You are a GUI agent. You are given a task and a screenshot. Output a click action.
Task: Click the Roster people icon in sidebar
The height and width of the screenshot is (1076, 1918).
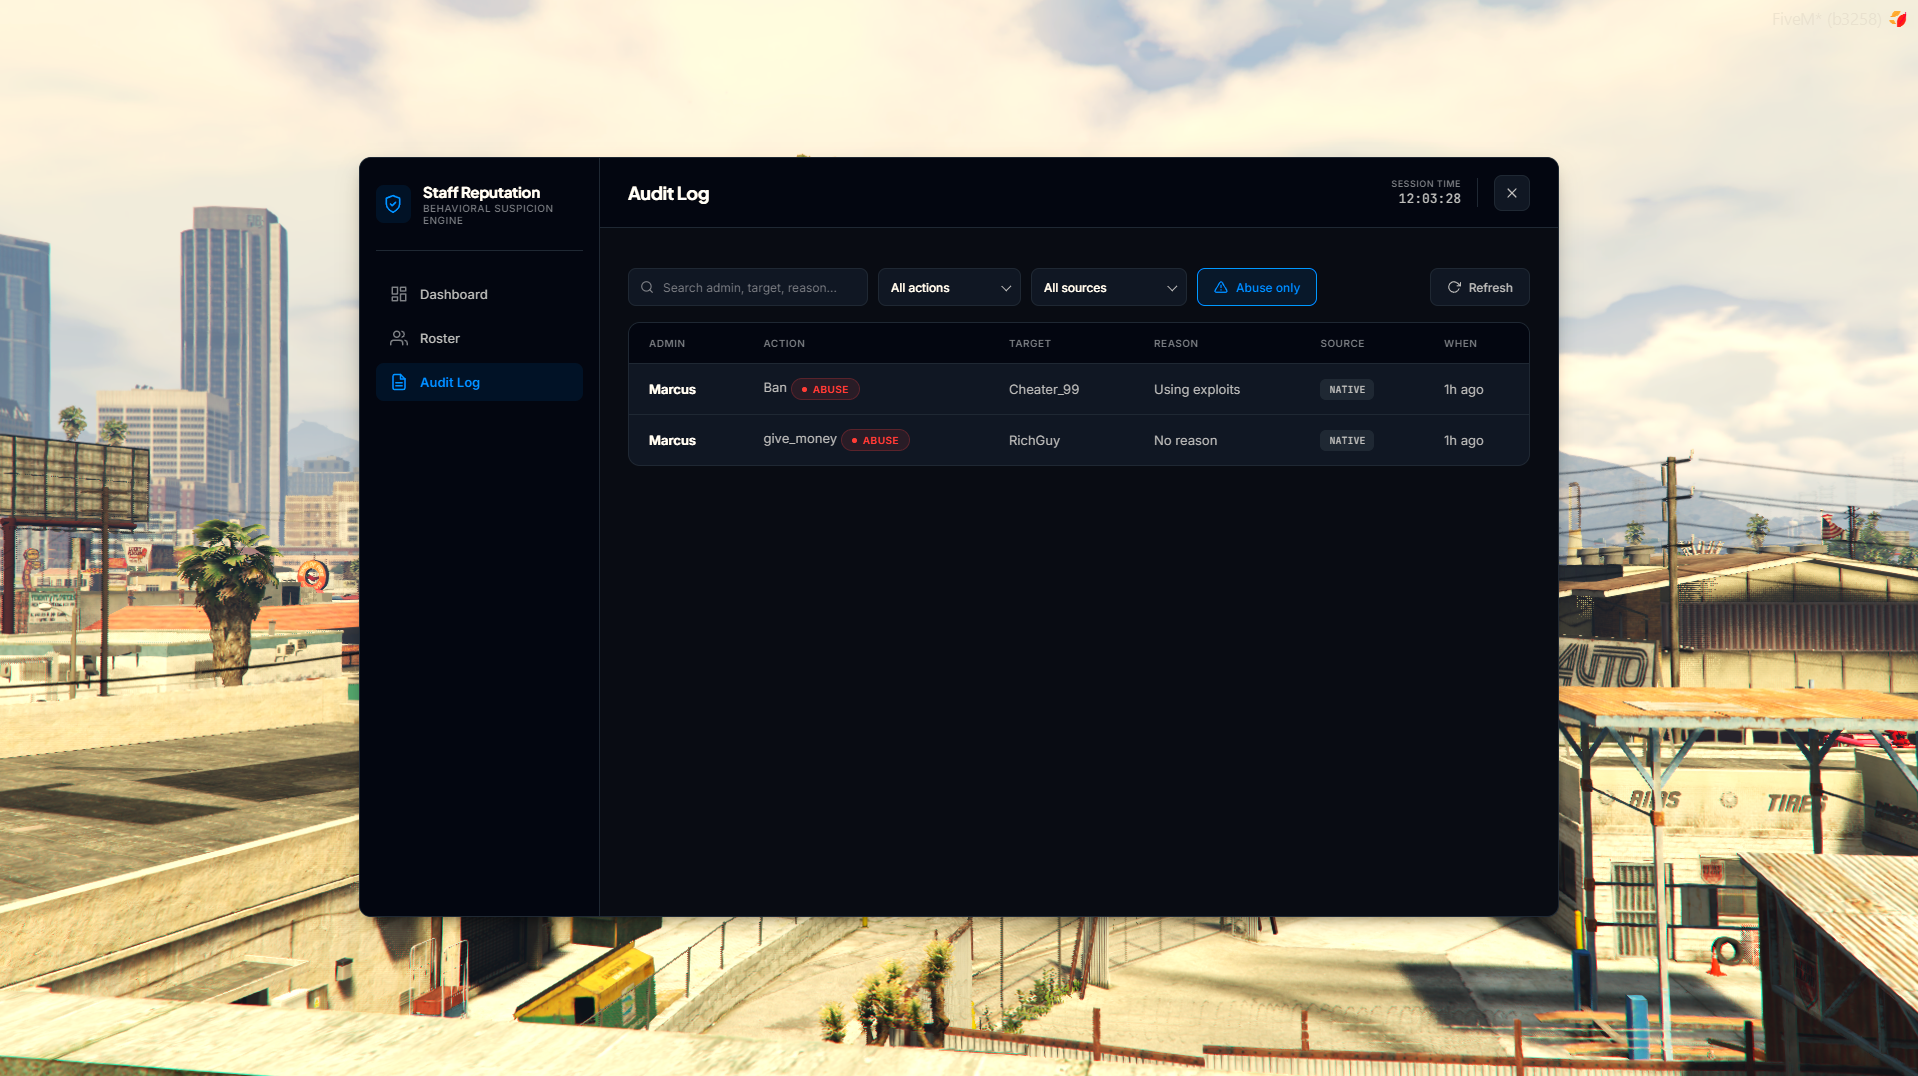coord(399,338)
